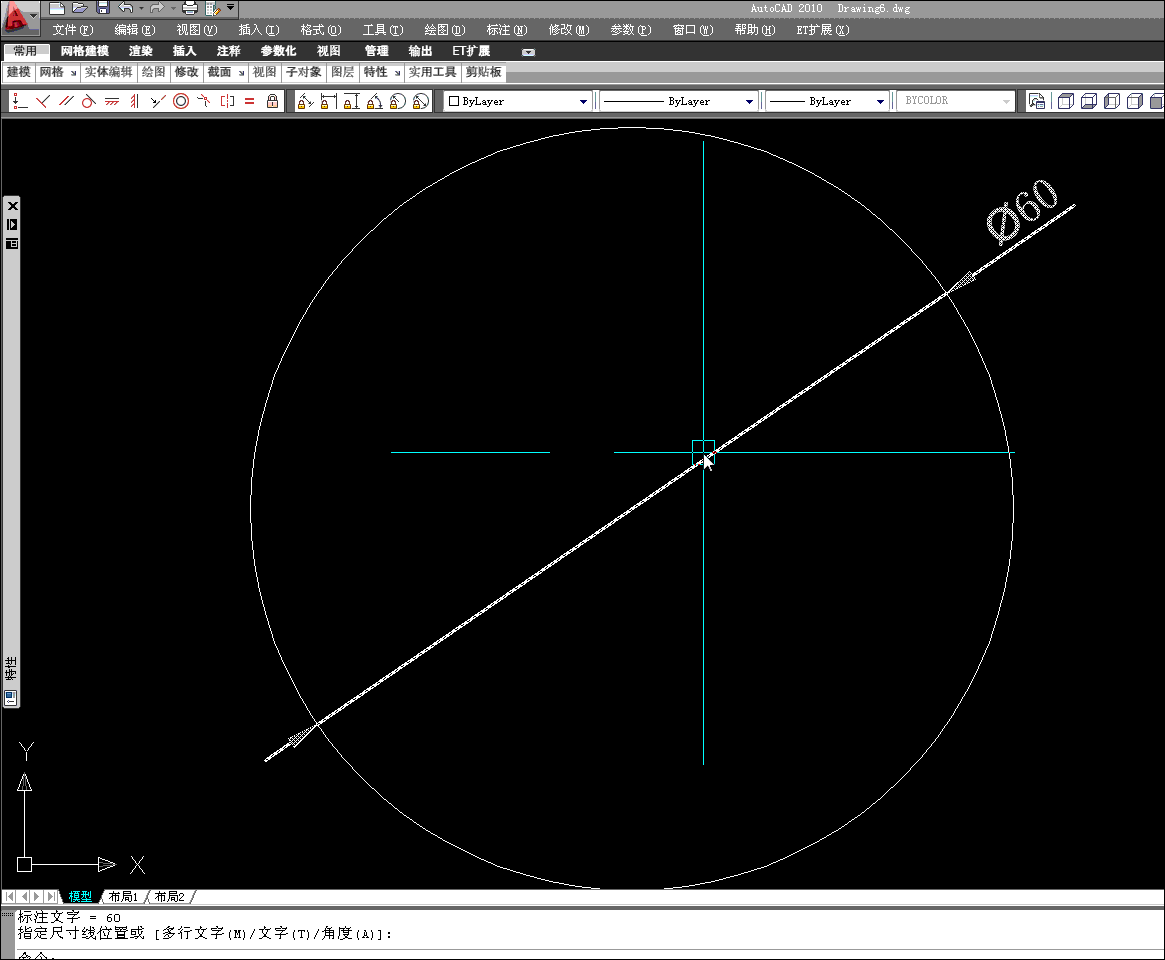Open the Visual Styles manager icon
This screenshot has width=1165, height=960.
[1036, 101]
